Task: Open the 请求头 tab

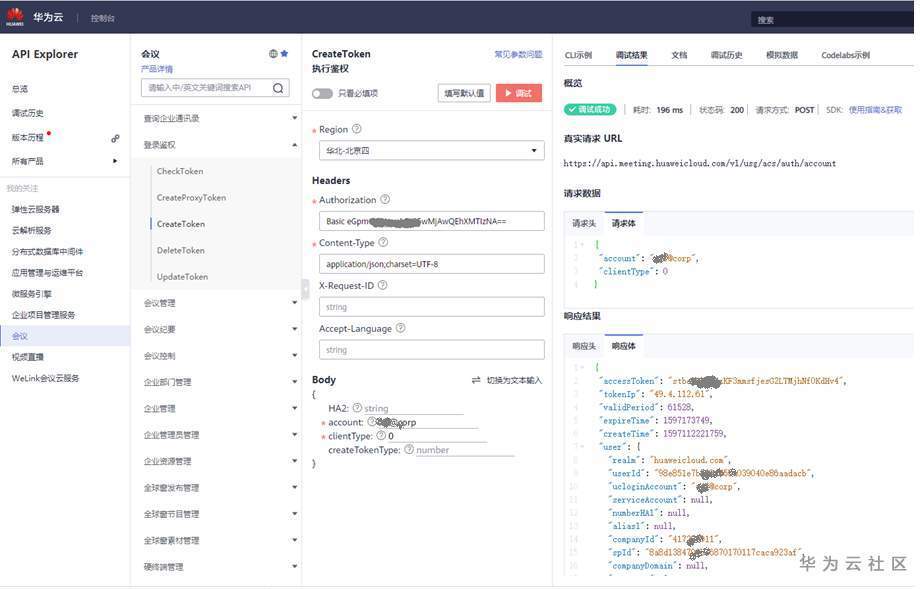Action: click(584, 224)
